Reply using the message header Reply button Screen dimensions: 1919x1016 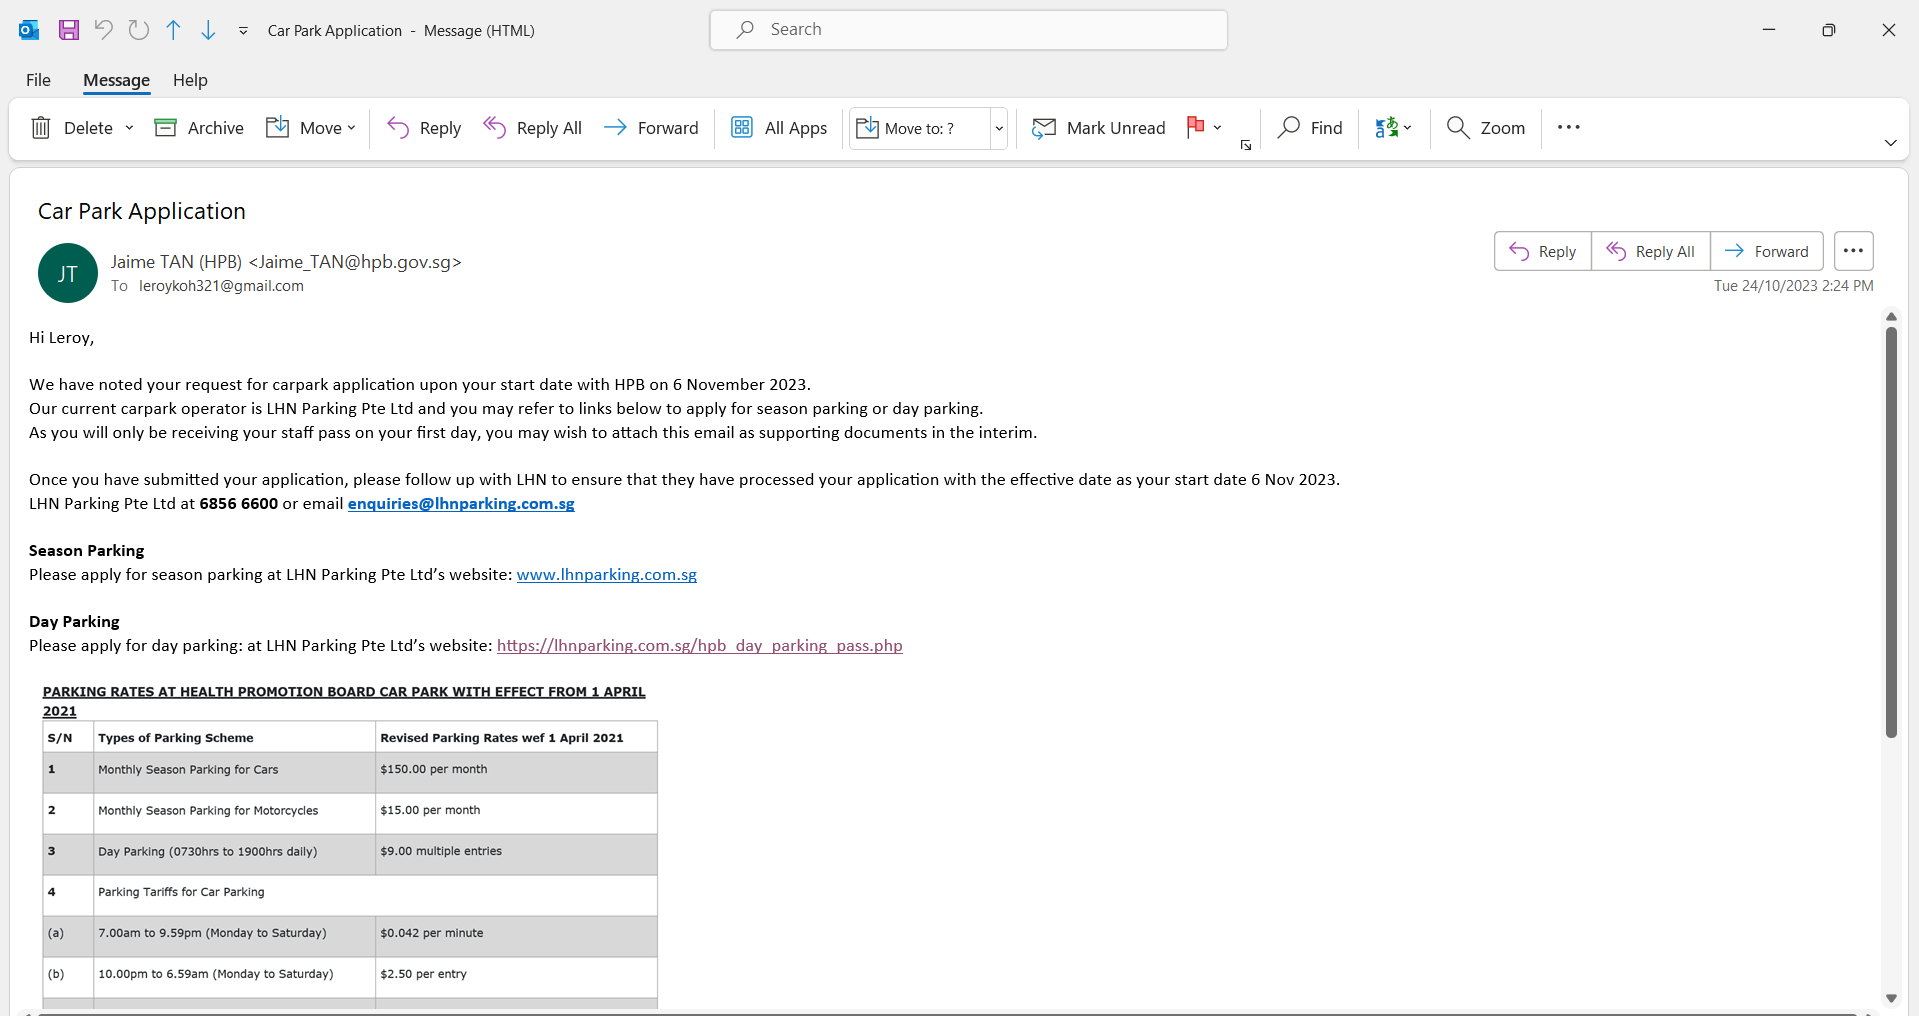pos(1543,251)
